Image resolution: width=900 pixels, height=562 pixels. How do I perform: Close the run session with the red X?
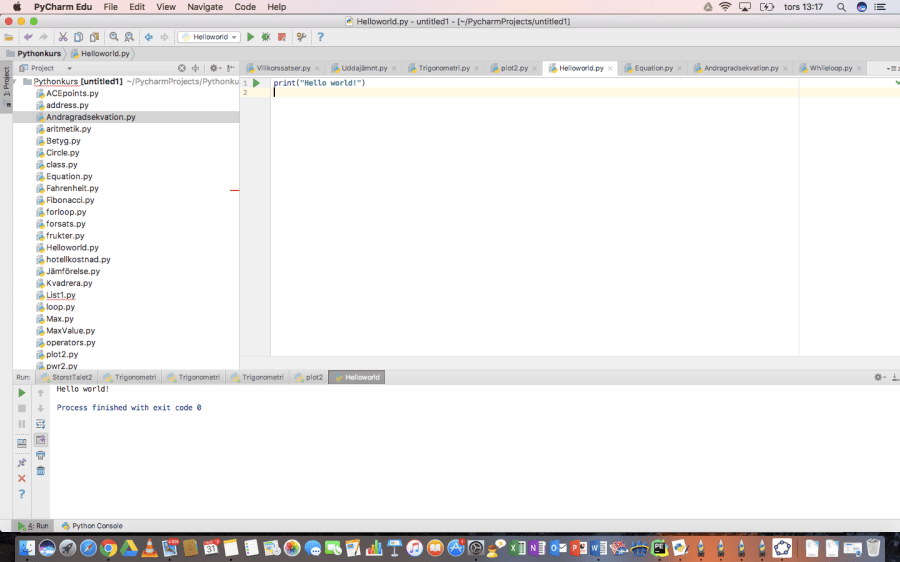pyautogui.click(x=21, y=478)
